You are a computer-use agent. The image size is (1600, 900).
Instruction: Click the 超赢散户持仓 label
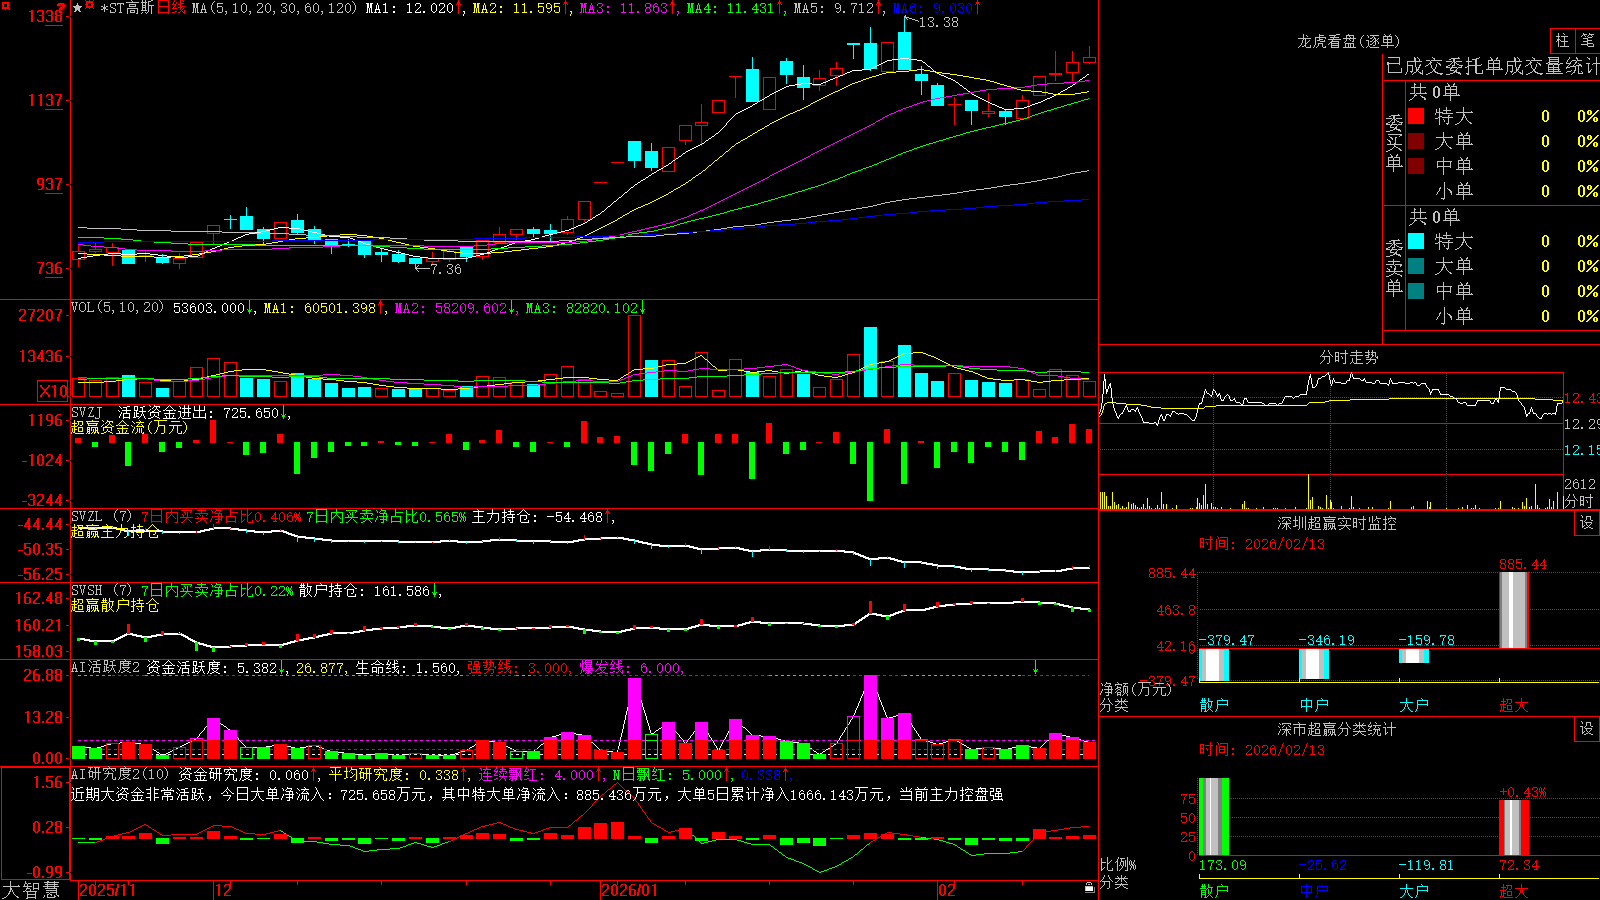pos(115,605)
